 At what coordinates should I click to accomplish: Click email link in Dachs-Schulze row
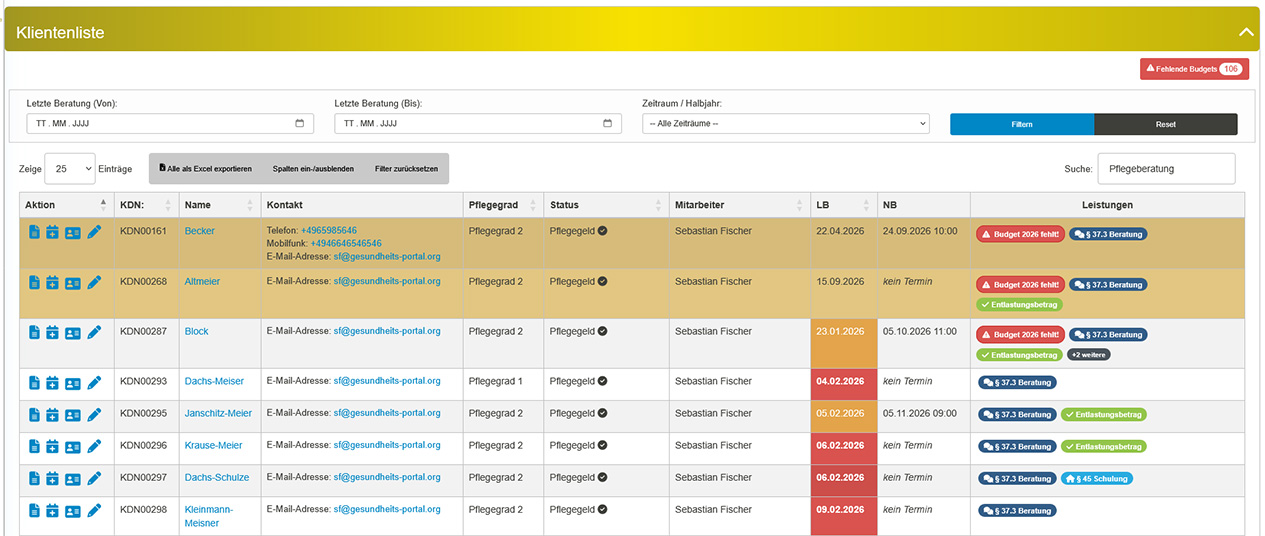point(387,477)
